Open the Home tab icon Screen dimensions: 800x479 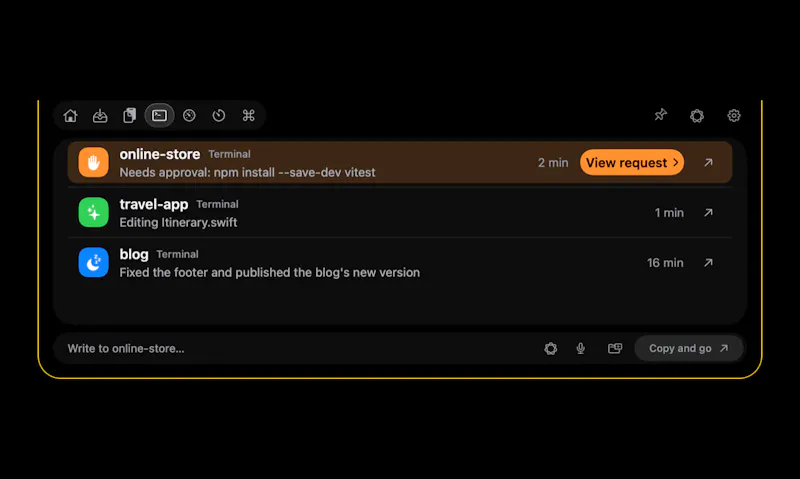coord(70,116)
